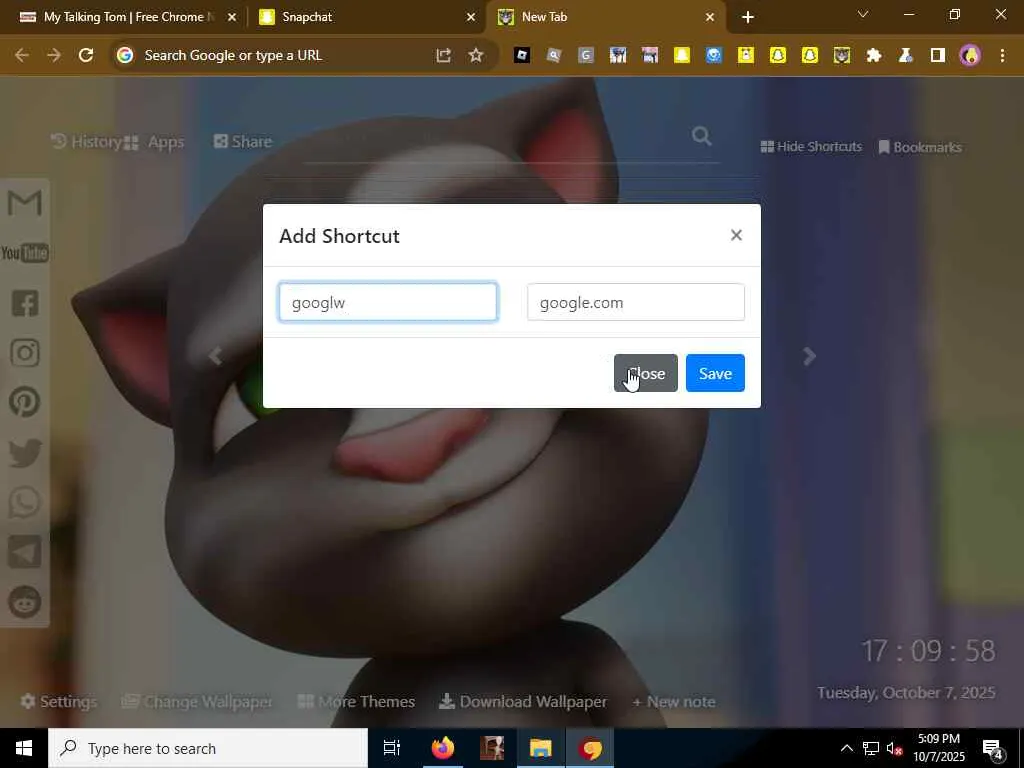Open the tab search dropdown chevron
The width and height of the screenshot is (1024, 768).
pos(863,14)
